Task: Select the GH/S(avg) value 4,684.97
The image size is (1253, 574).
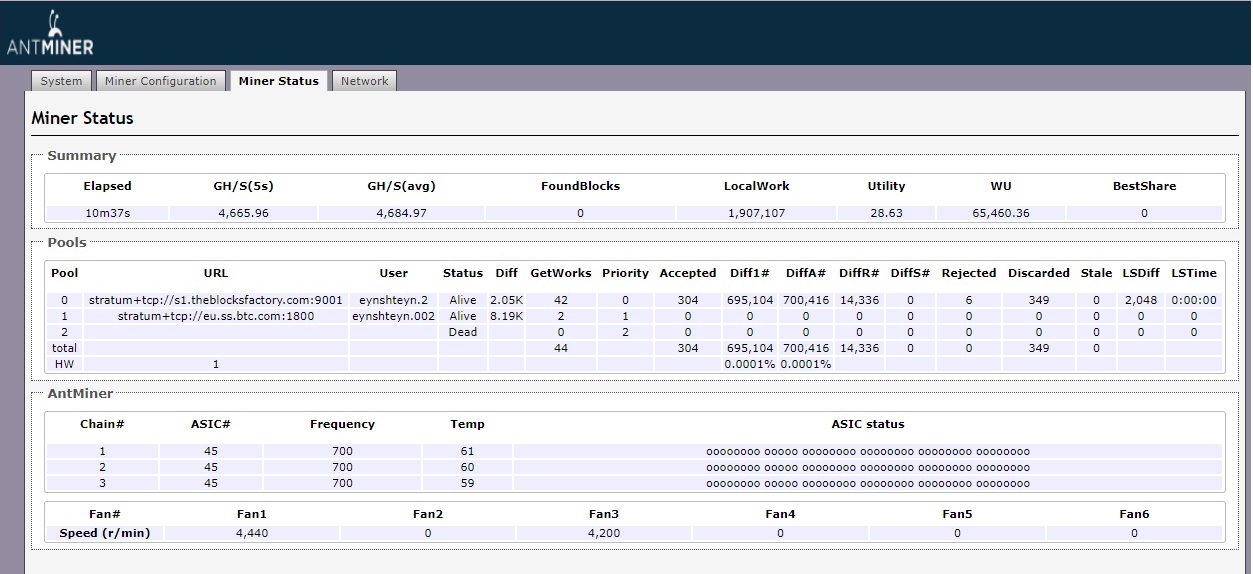Action: 401,213
